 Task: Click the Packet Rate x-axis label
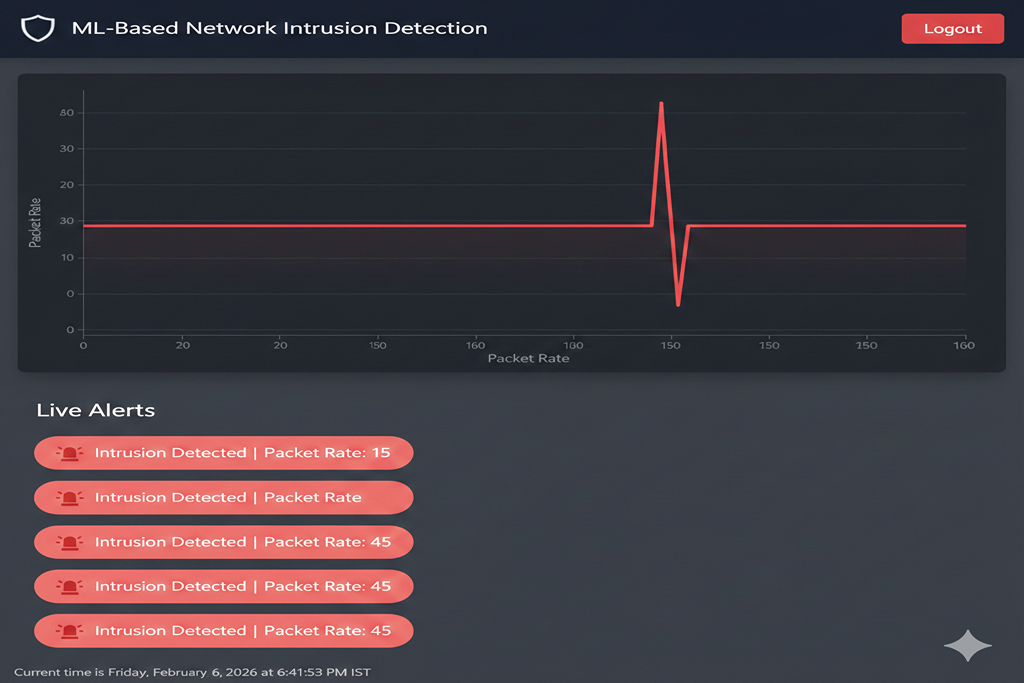tap(528, 358)
